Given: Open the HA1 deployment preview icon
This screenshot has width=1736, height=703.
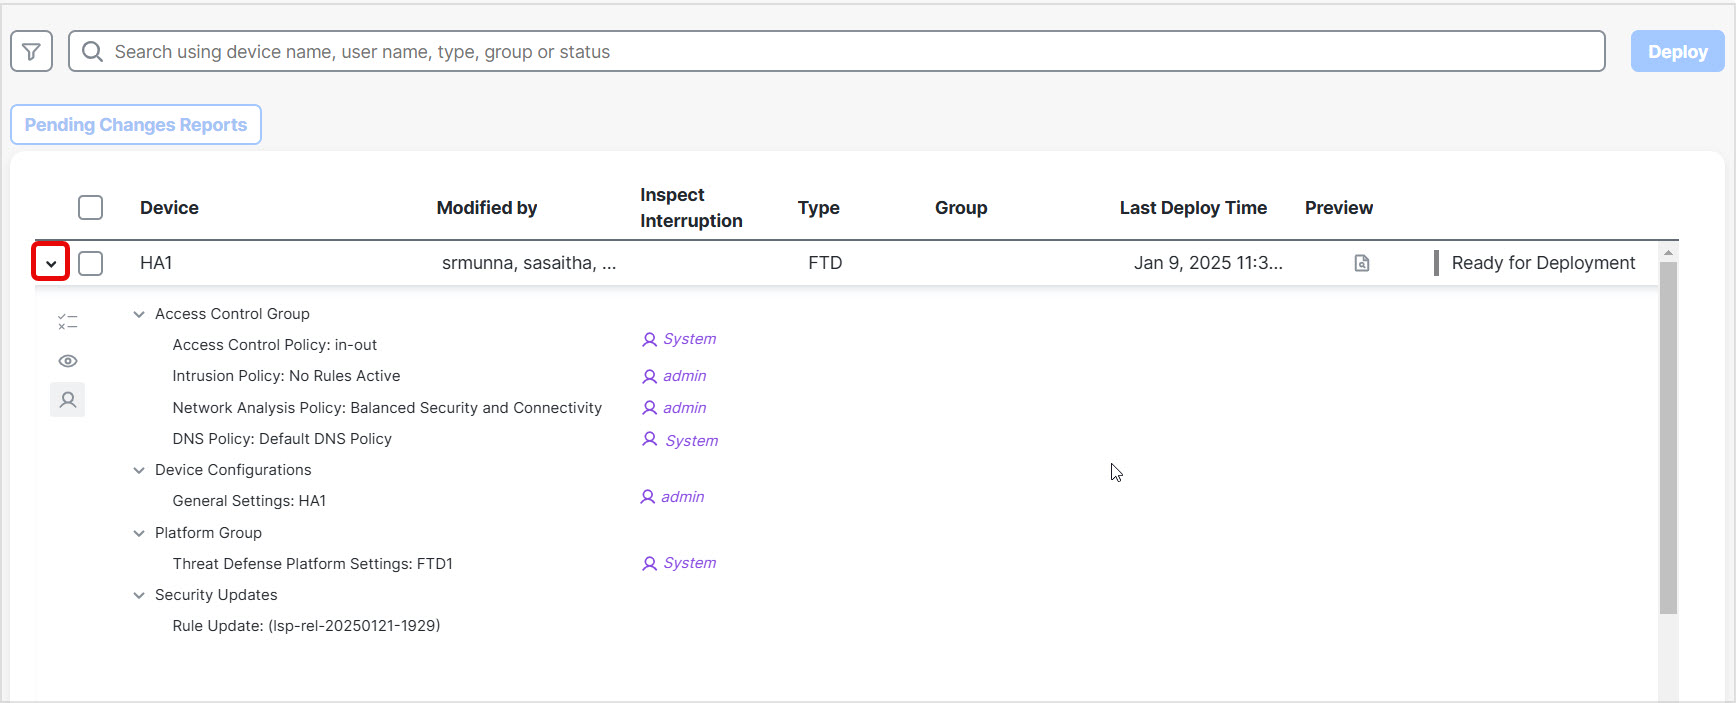Looking at the screenshot, I should pos(1361,263).
